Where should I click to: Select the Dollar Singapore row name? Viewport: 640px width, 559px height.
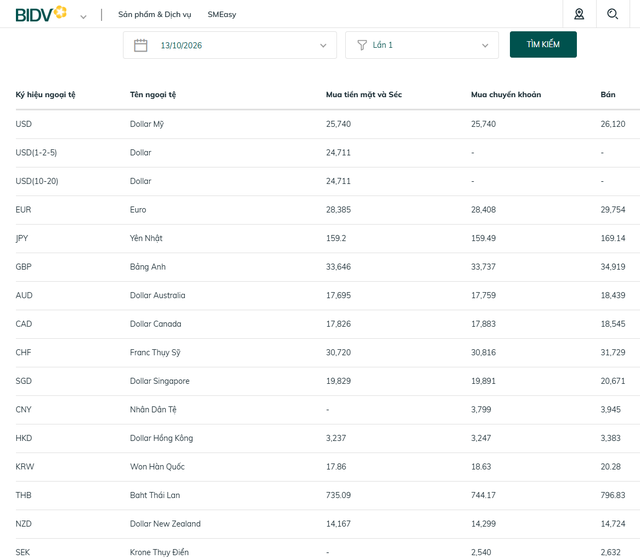(160, 381)
